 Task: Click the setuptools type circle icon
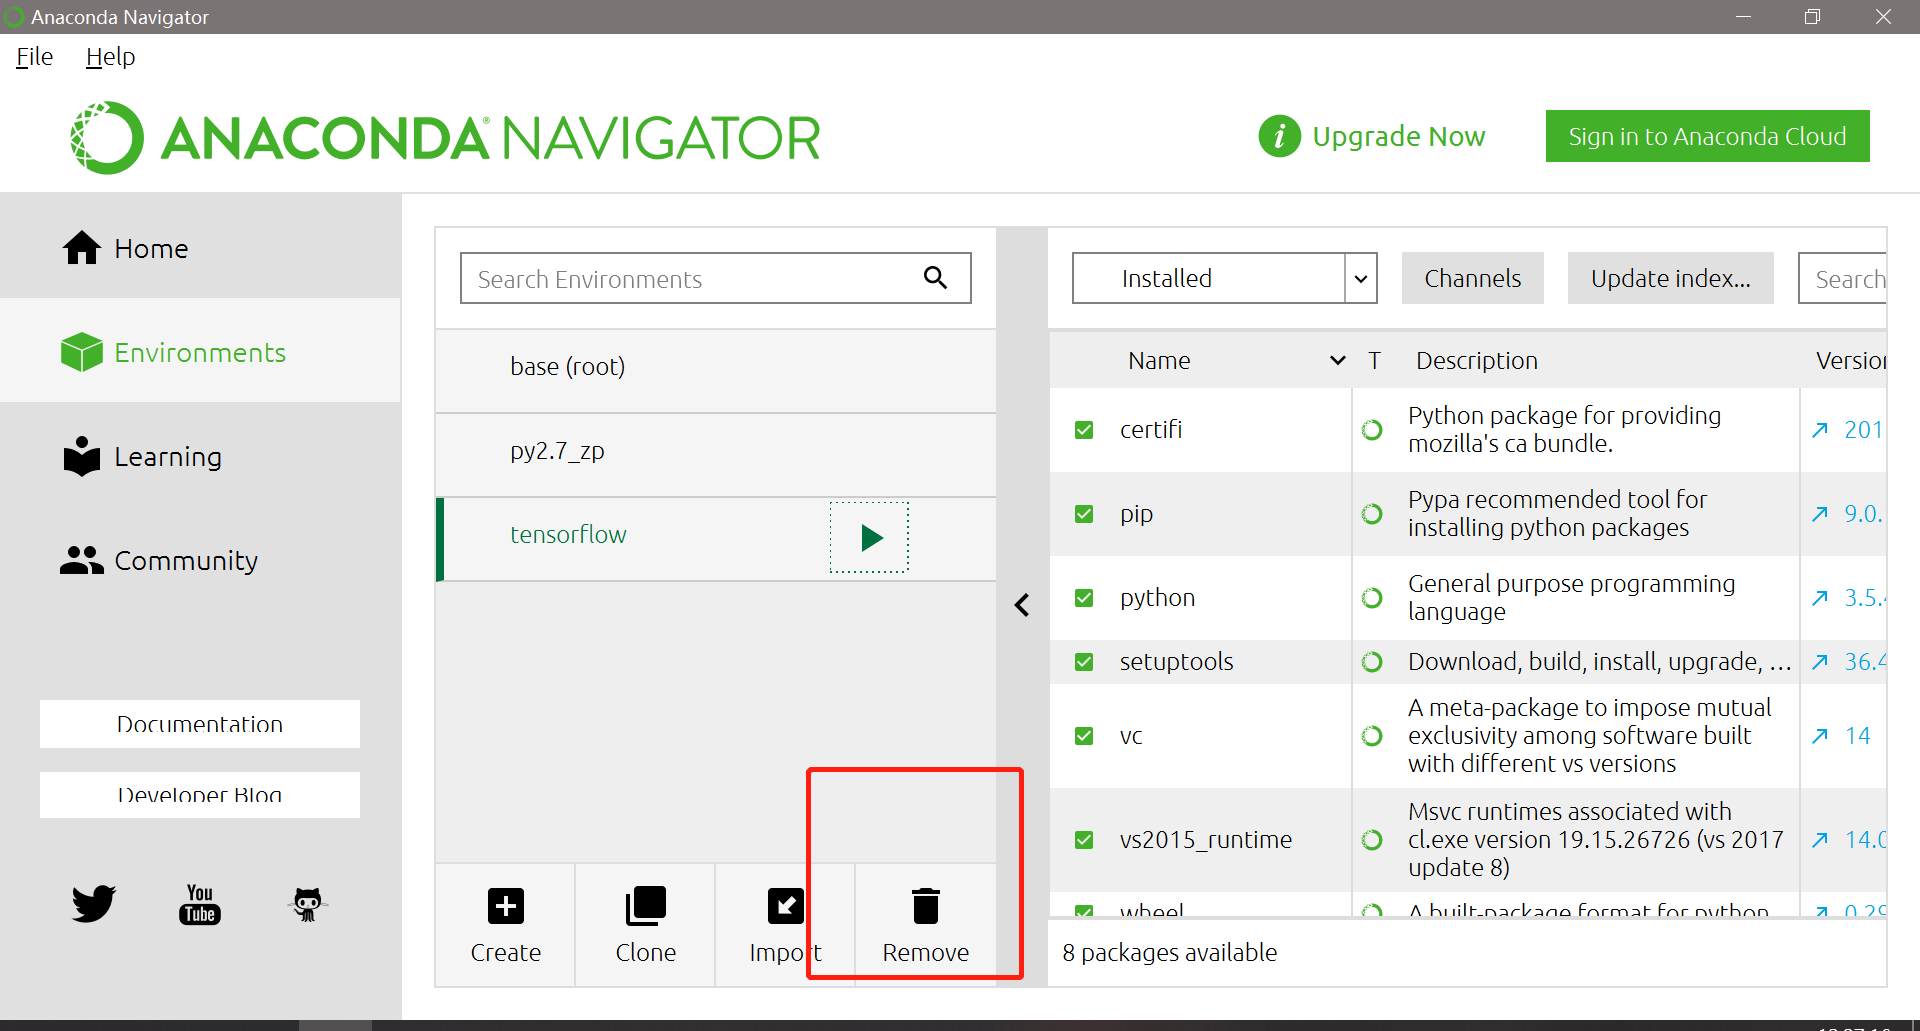click(x=1372, y=662)
